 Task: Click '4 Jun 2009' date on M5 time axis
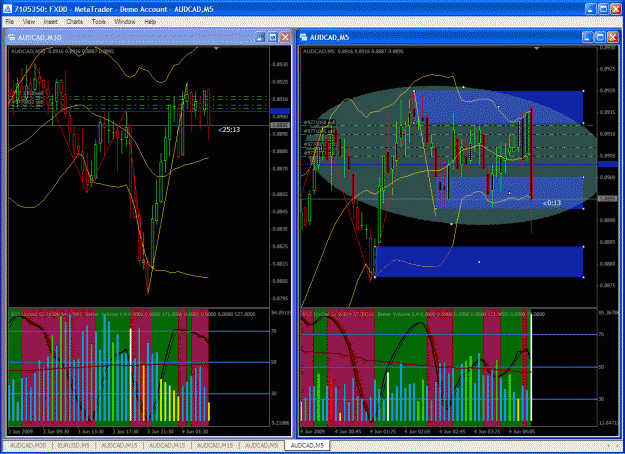pyautogui.click(x=312, y=432)
